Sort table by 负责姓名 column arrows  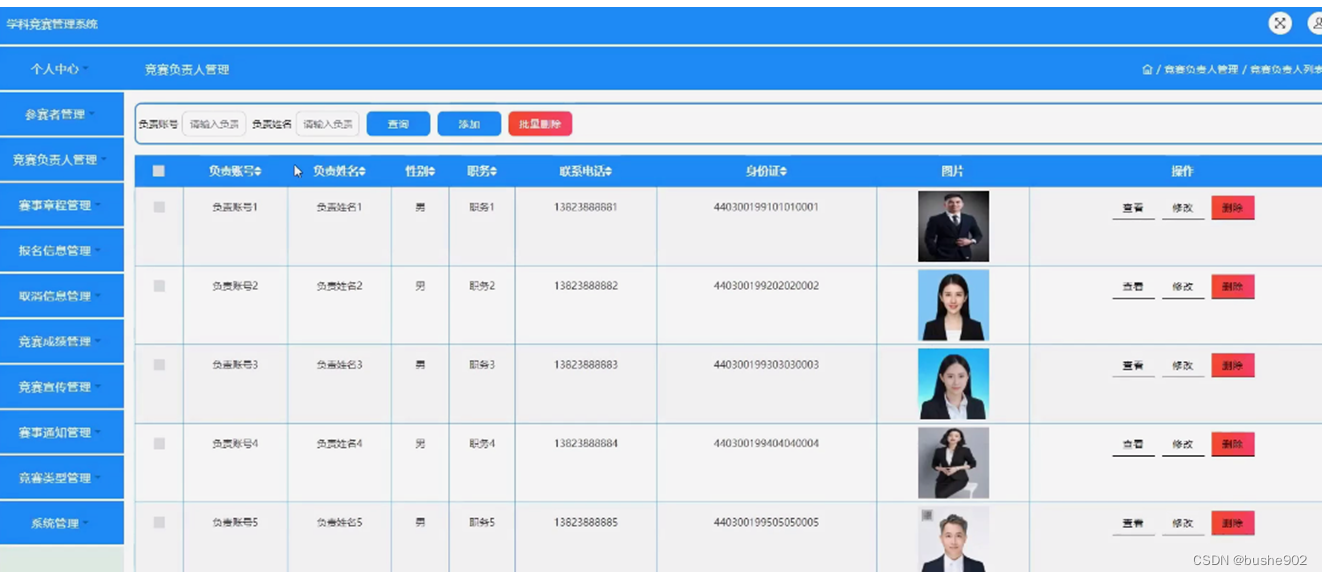(x=362, y=172)
